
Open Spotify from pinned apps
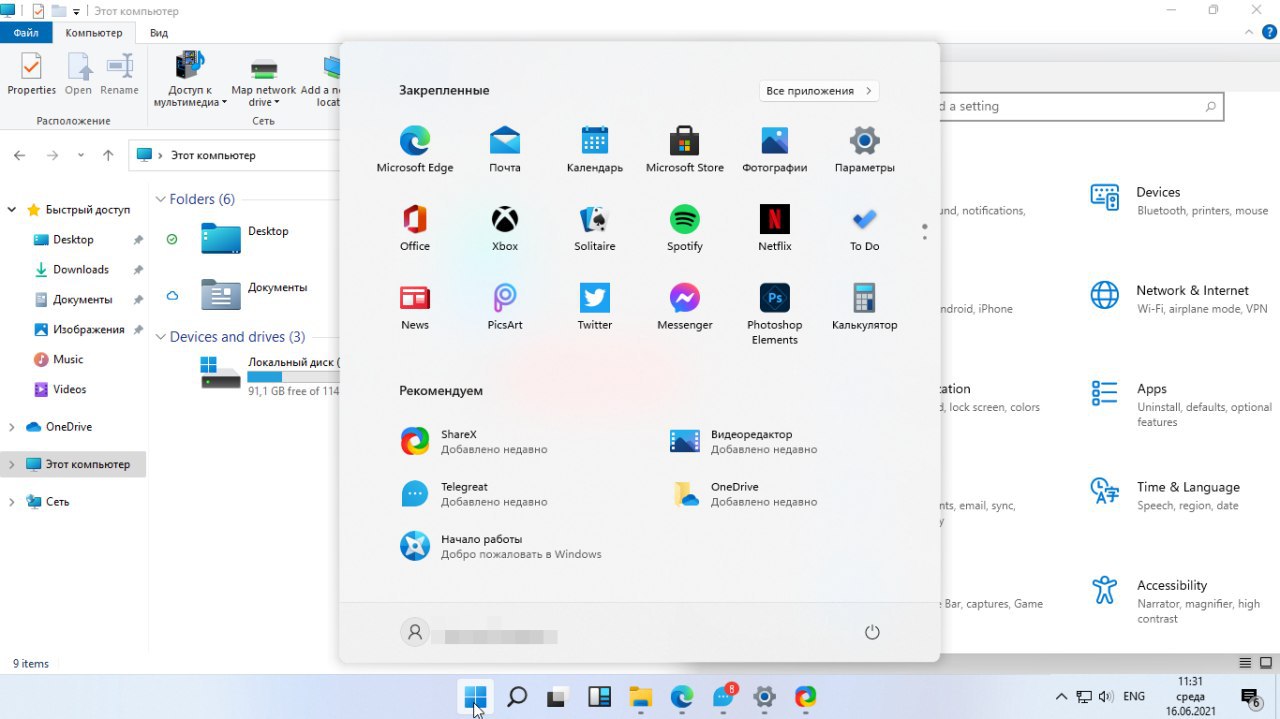tap(685, 228)
